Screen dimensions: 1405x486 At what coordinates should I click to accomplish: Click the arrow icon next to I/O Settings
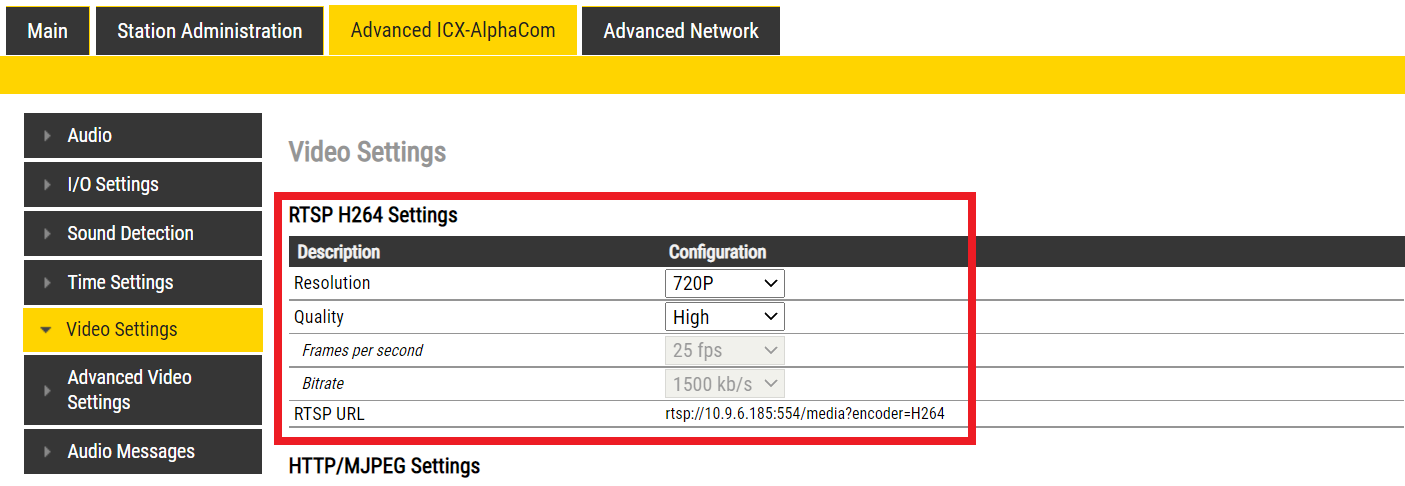point(47,185)
